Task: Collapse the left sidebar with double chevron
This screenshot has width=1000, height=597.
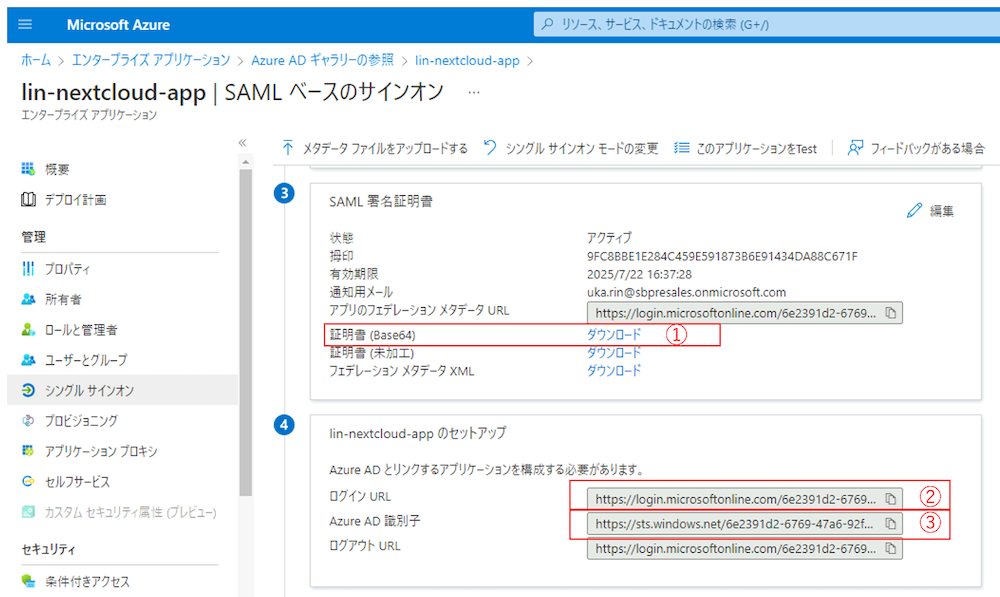Action: click(242, 143)
